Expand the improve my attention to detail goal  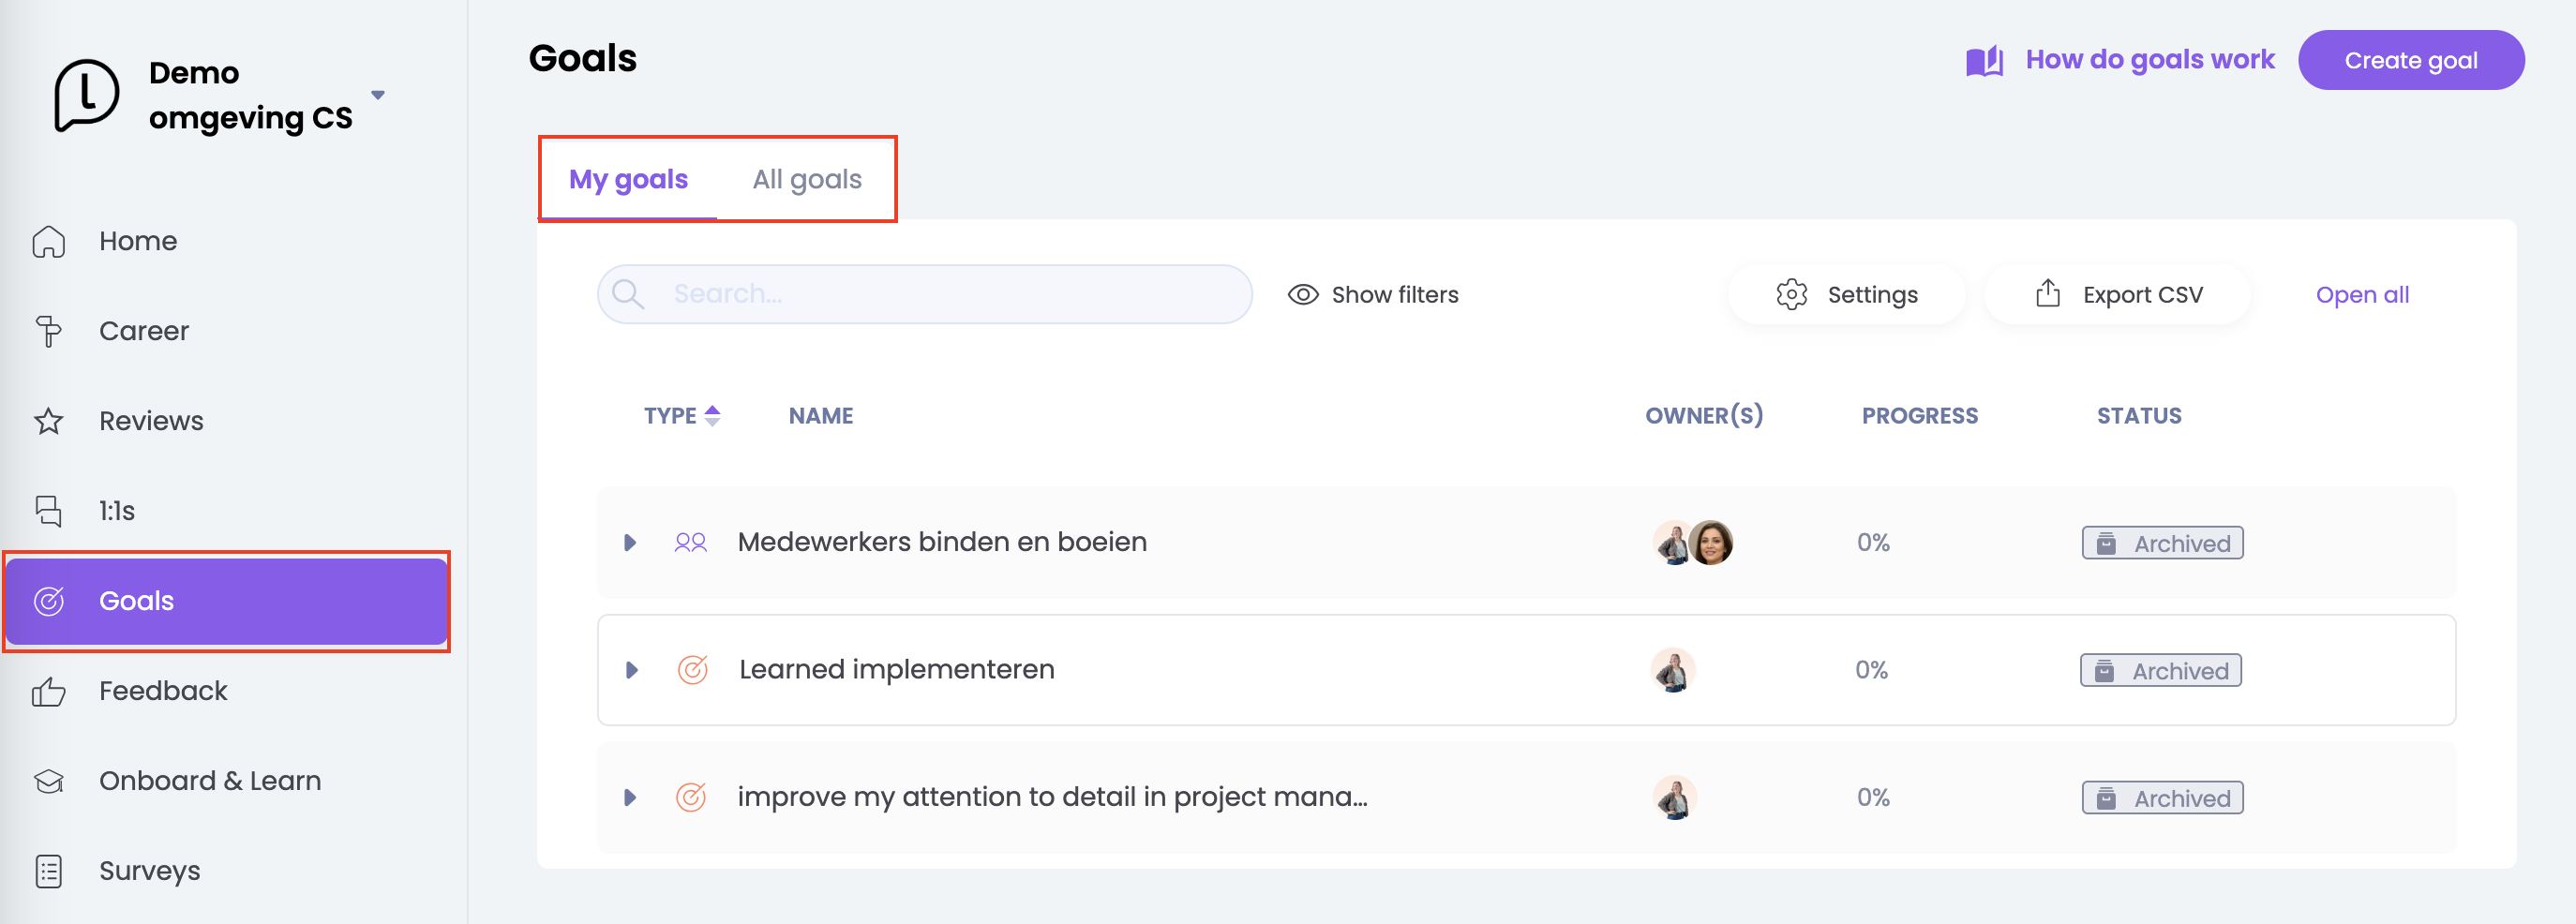pos(630,798)
